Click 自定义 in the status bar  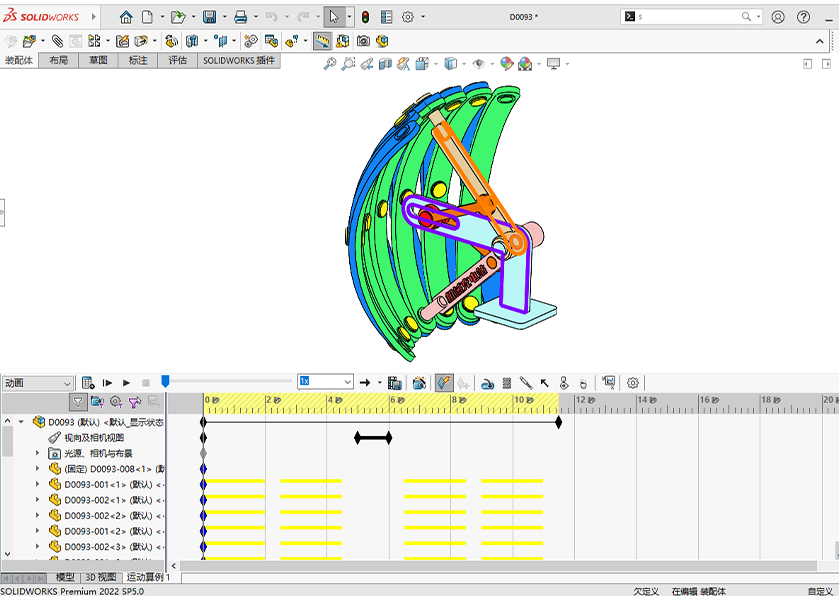(x=820, y=591)
